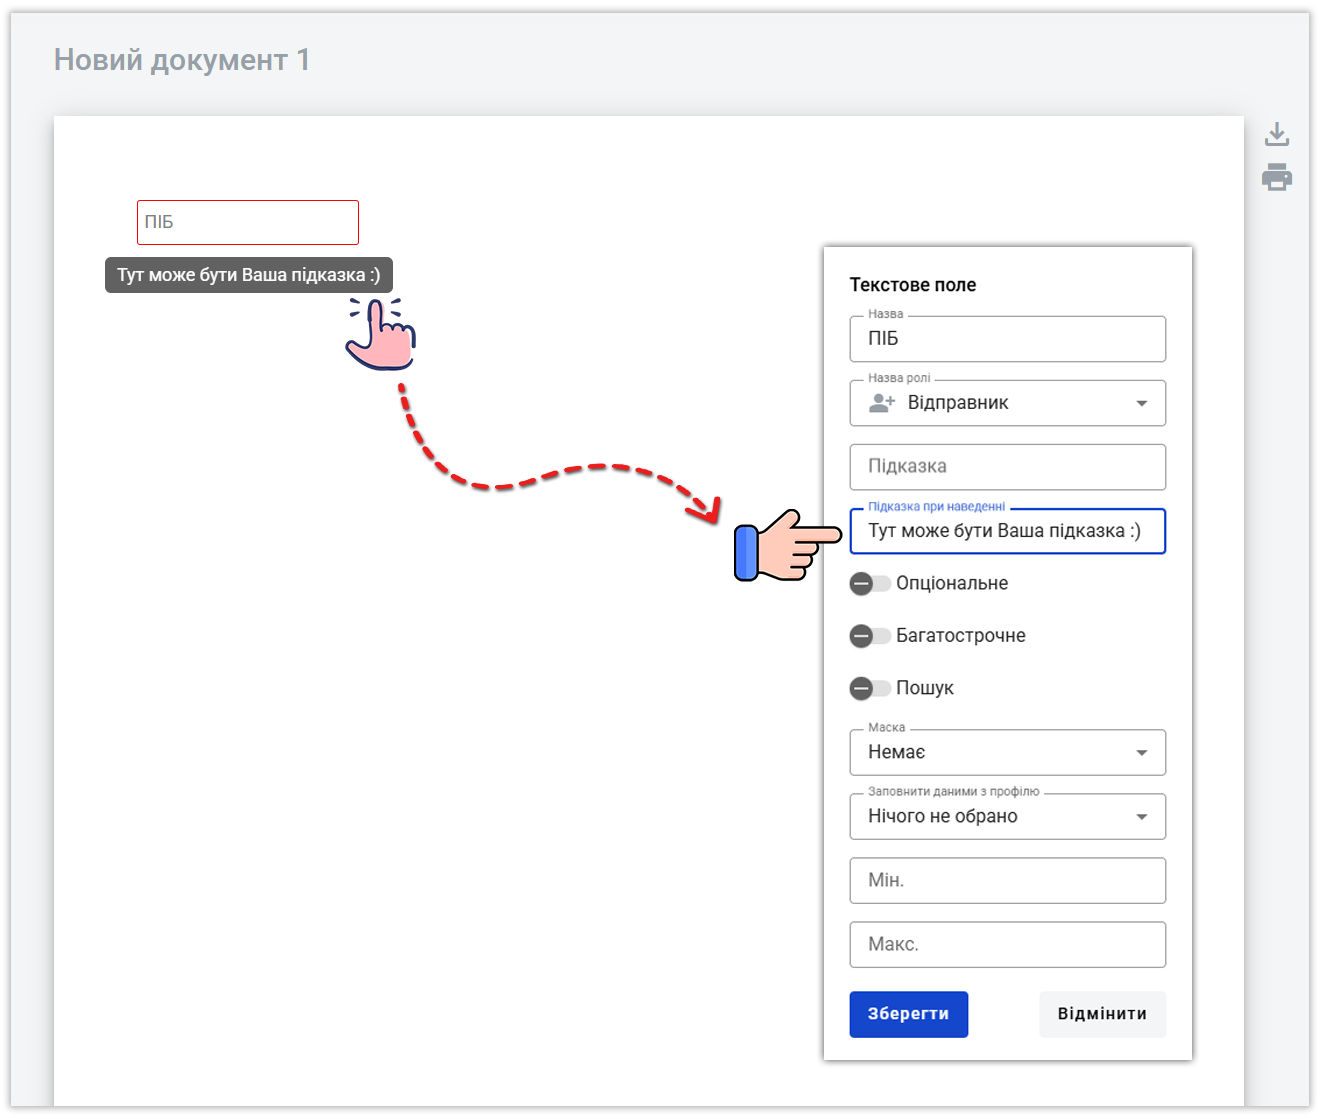Click the Підказка при наведенні field
This screenshot has height=1119, width=1320.
(1007, 531)
